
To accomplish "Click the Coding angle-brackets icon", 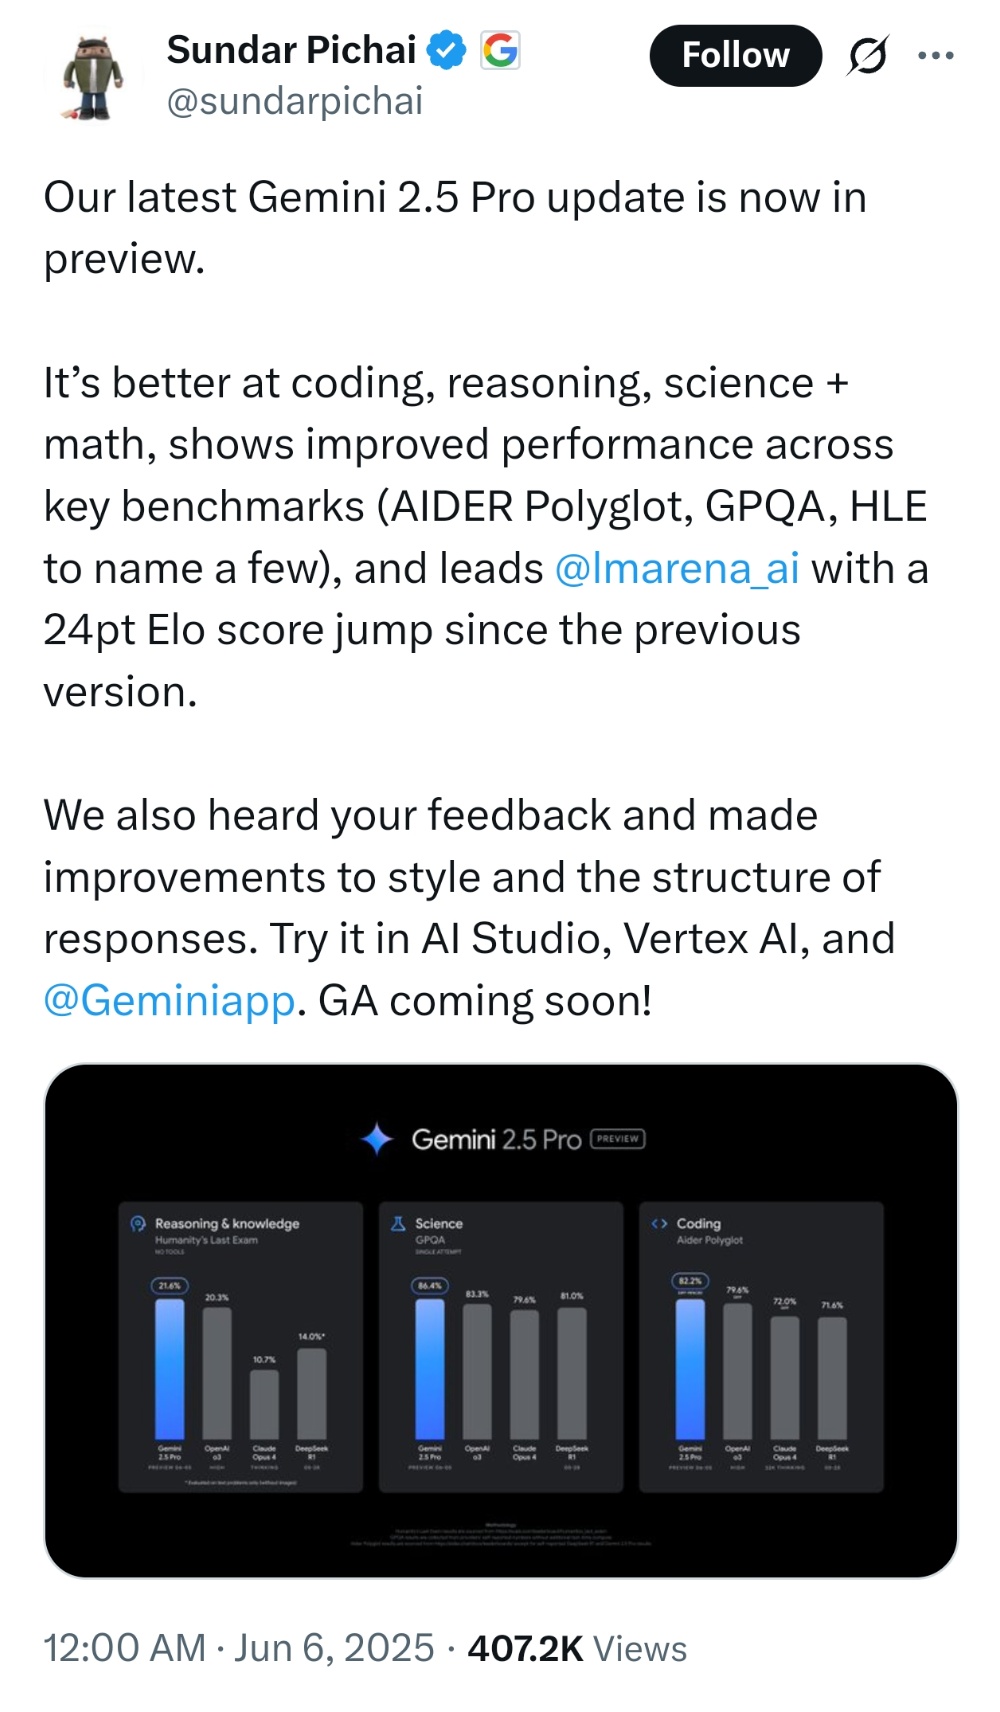I will tap(660, 1222).
